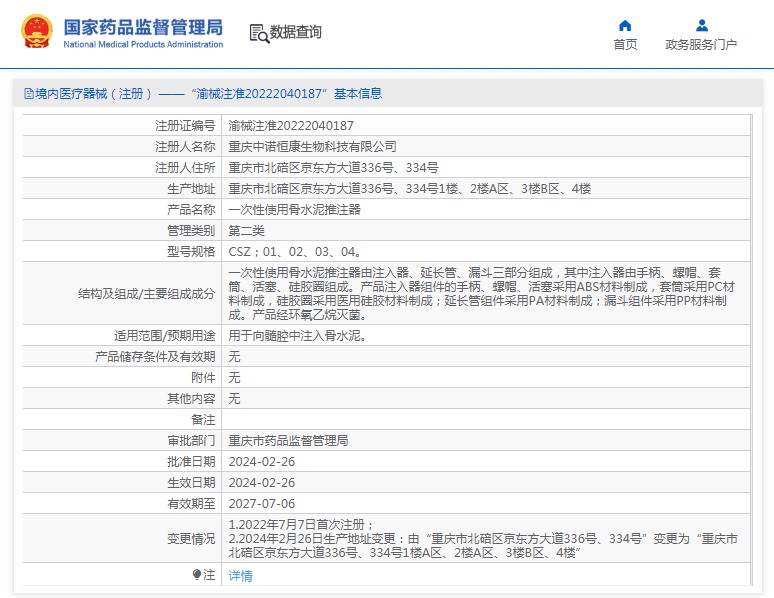Click the home house icon

coord(625,26)
